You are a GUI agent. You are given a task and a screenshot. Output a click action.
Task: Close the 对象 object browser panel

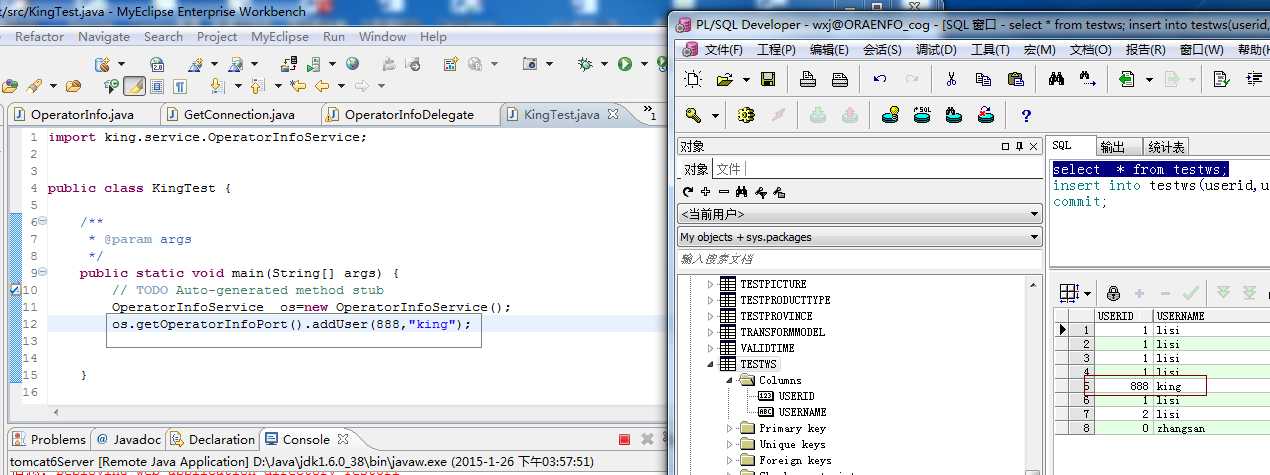(1033, 147)
